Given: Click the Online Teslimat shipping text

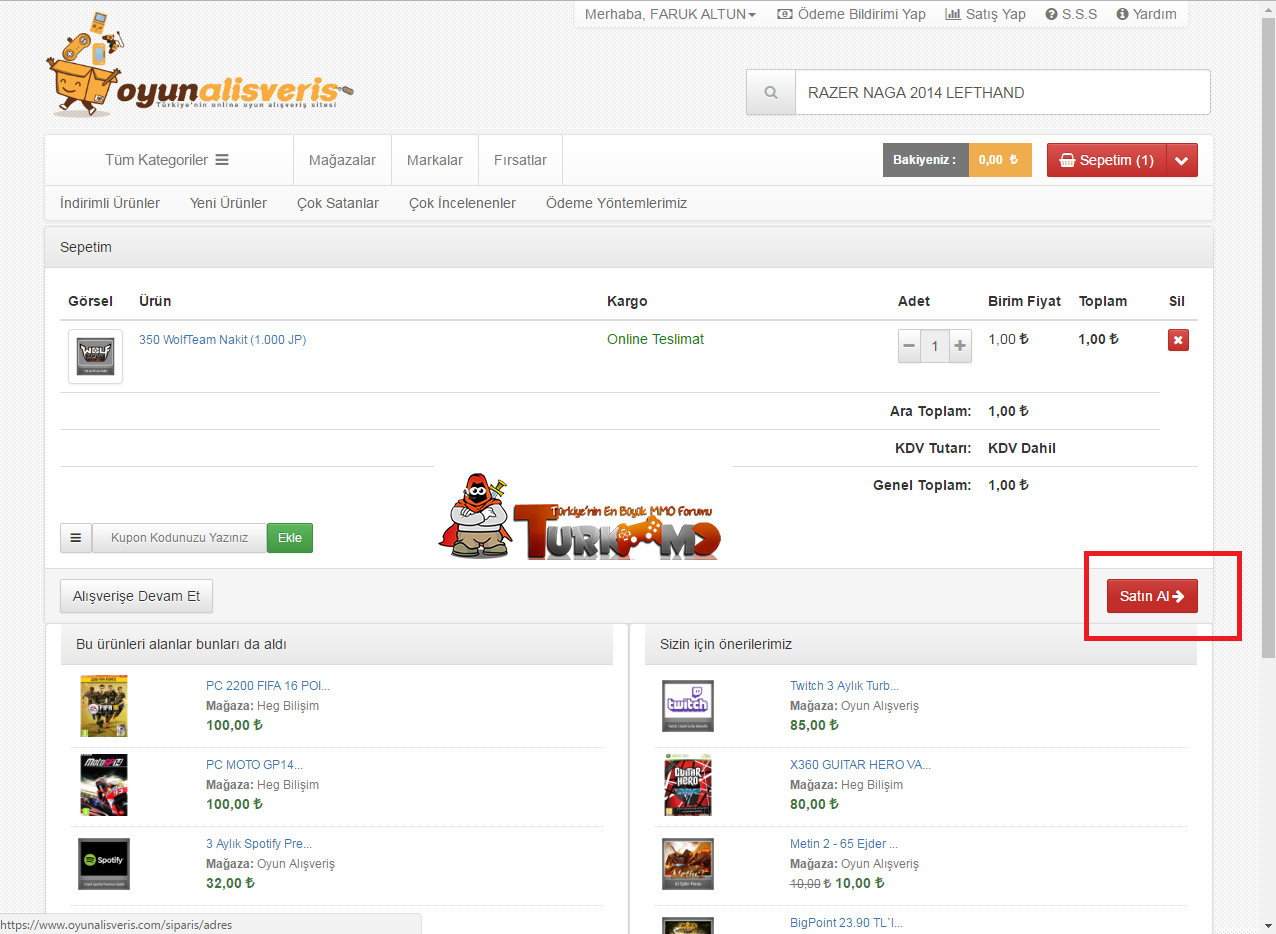Looking at the screenshot, I should pos(655,339).
